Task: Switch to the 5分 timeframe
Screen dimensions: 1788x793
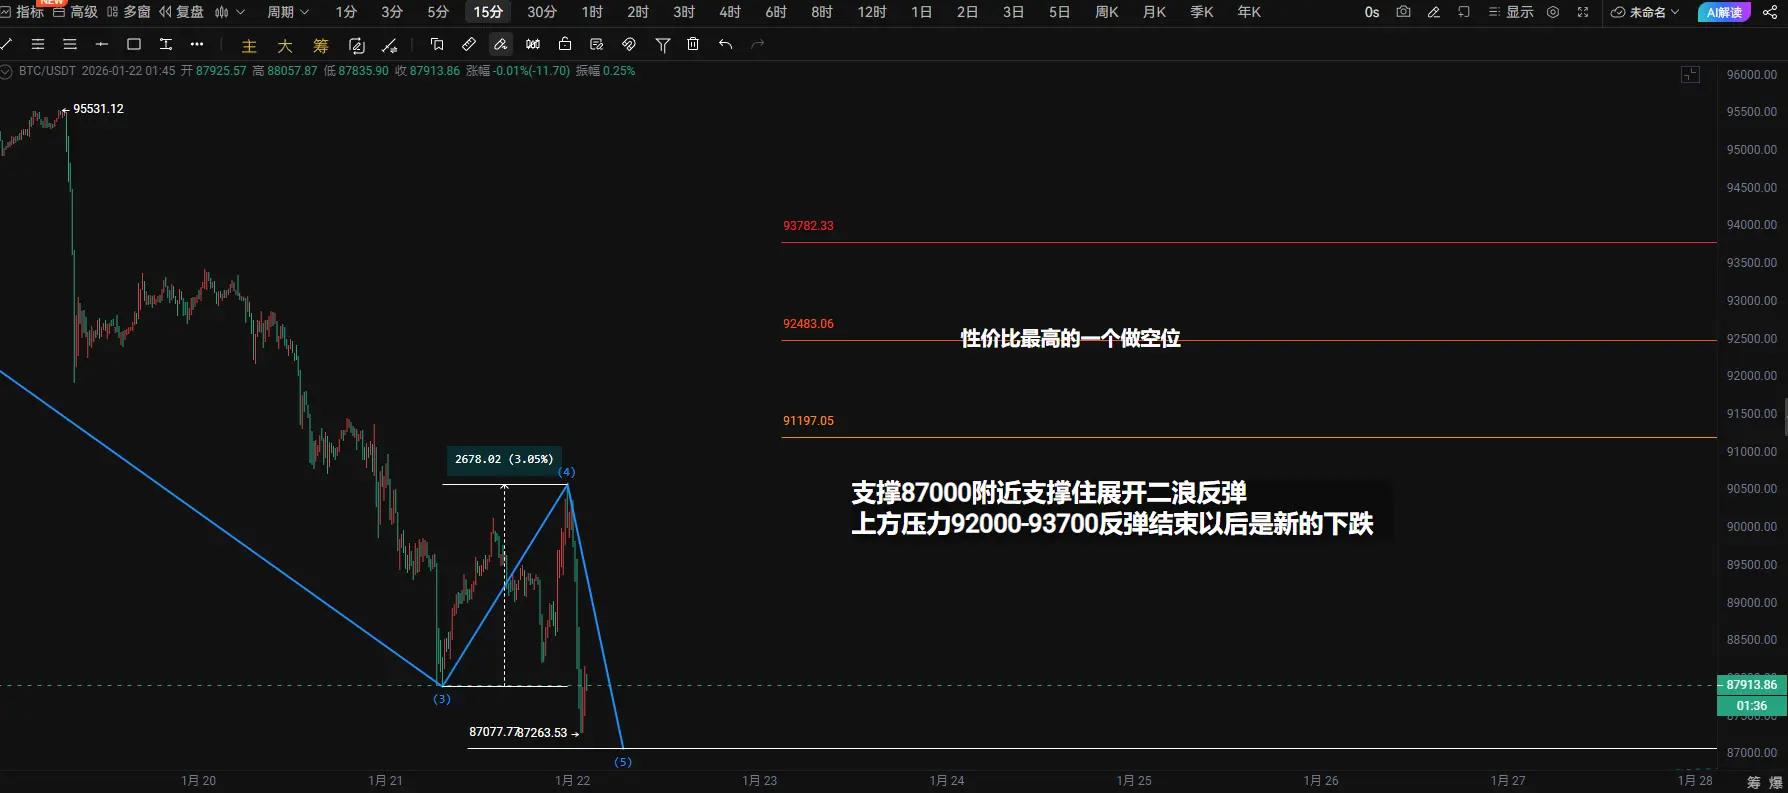Action: pyautogui.click(x=438, y=12)
